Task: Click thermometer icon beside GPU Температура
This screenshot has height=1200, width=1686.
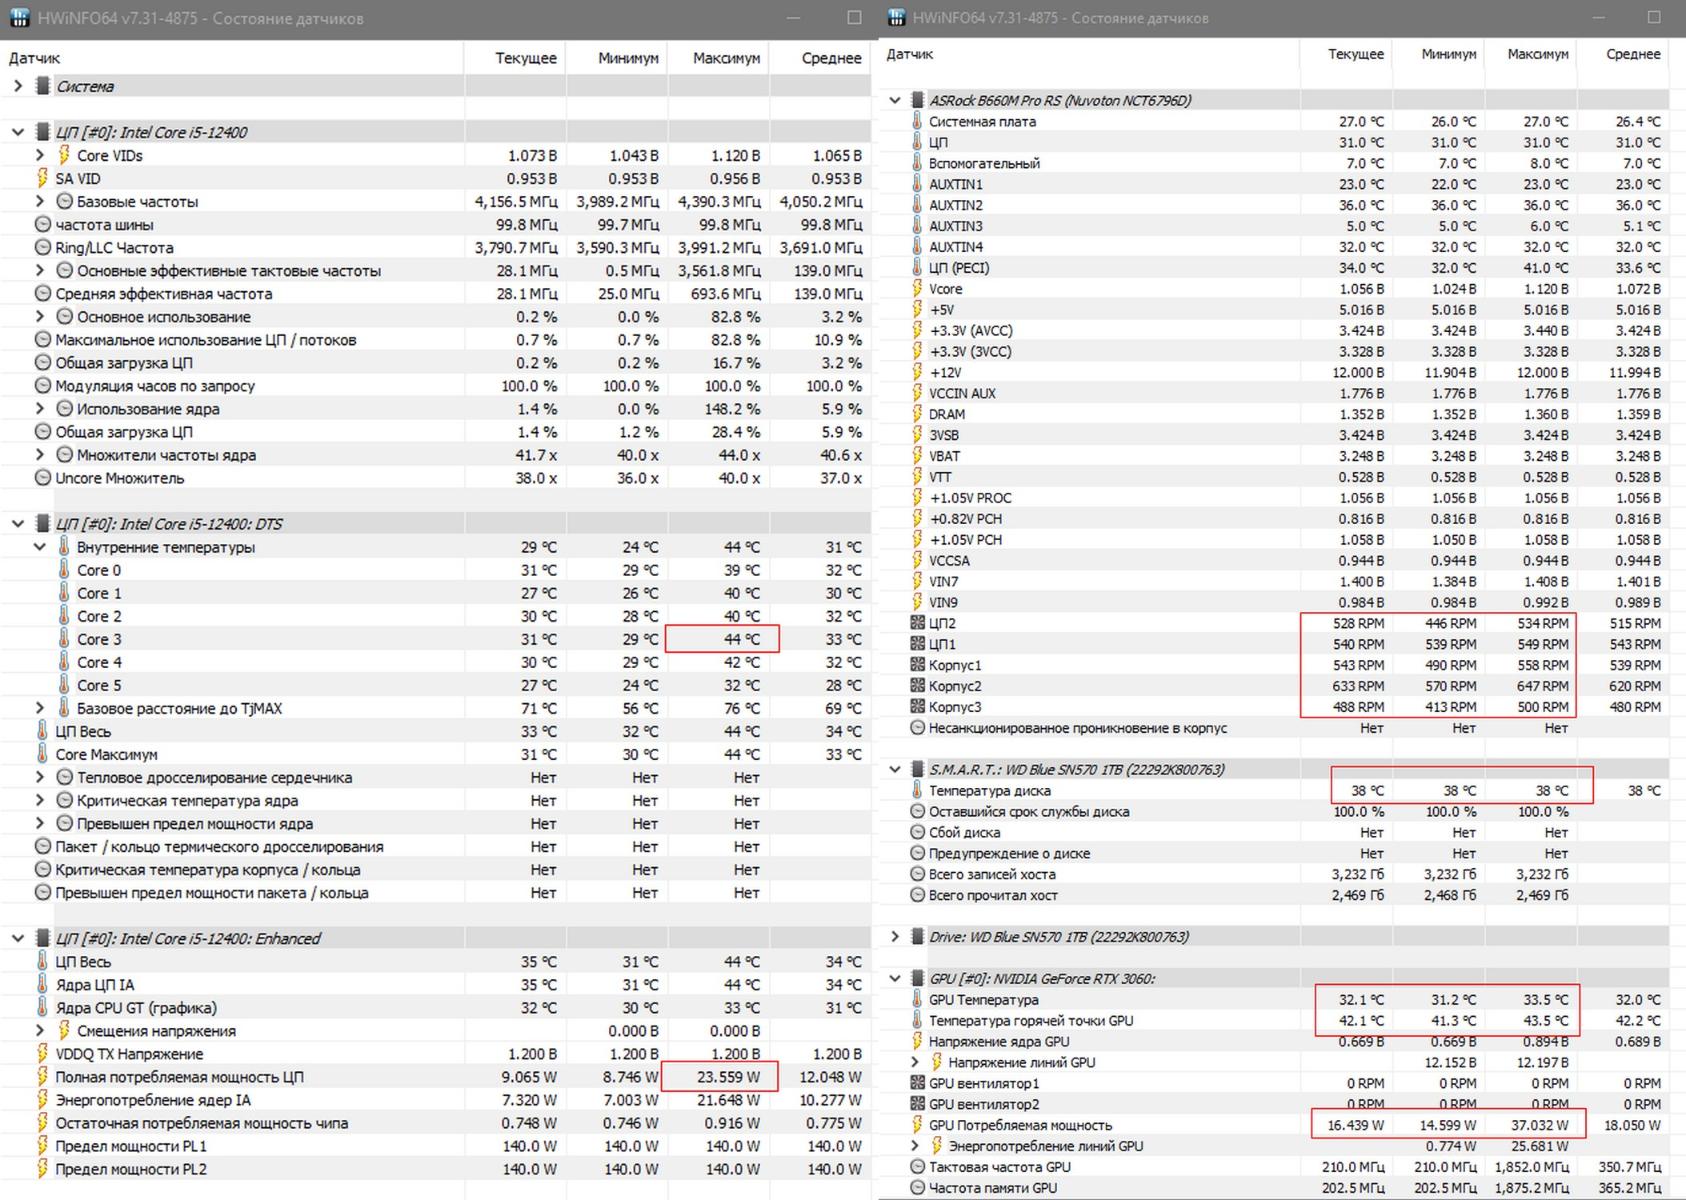Action: (x=917, y=999)
